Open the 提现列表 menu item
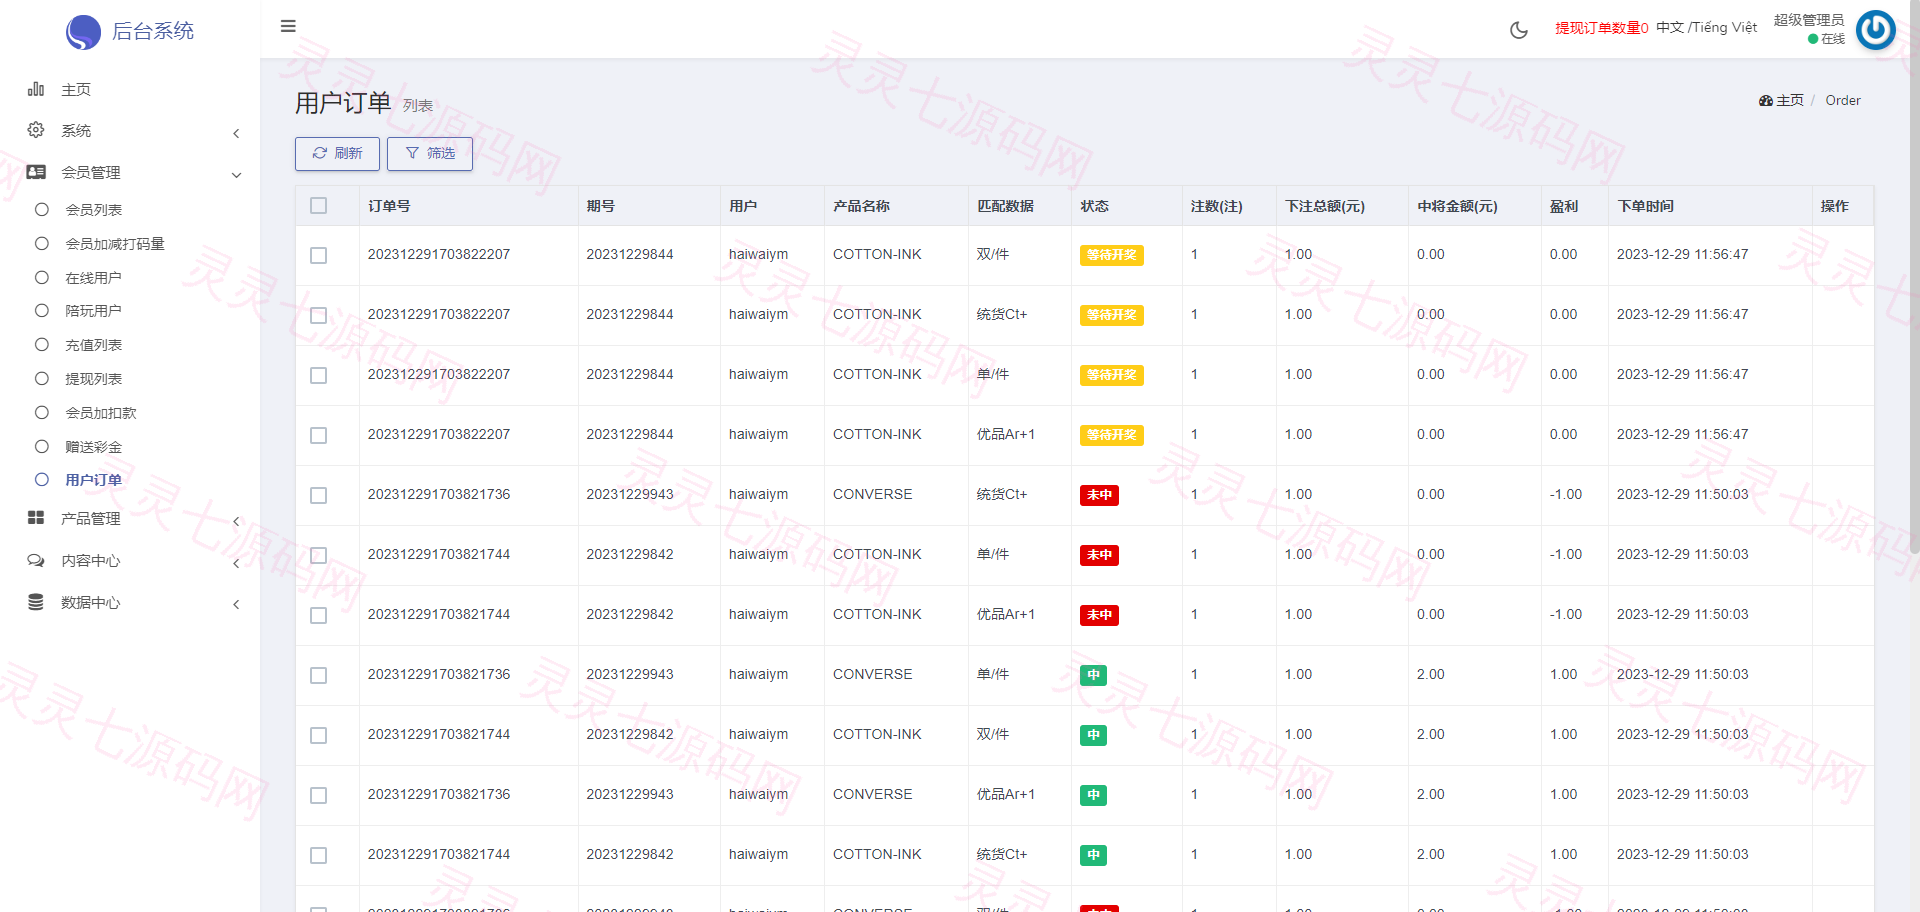Viewport: 1920px width, 912px height. click(x=93, y=378)
